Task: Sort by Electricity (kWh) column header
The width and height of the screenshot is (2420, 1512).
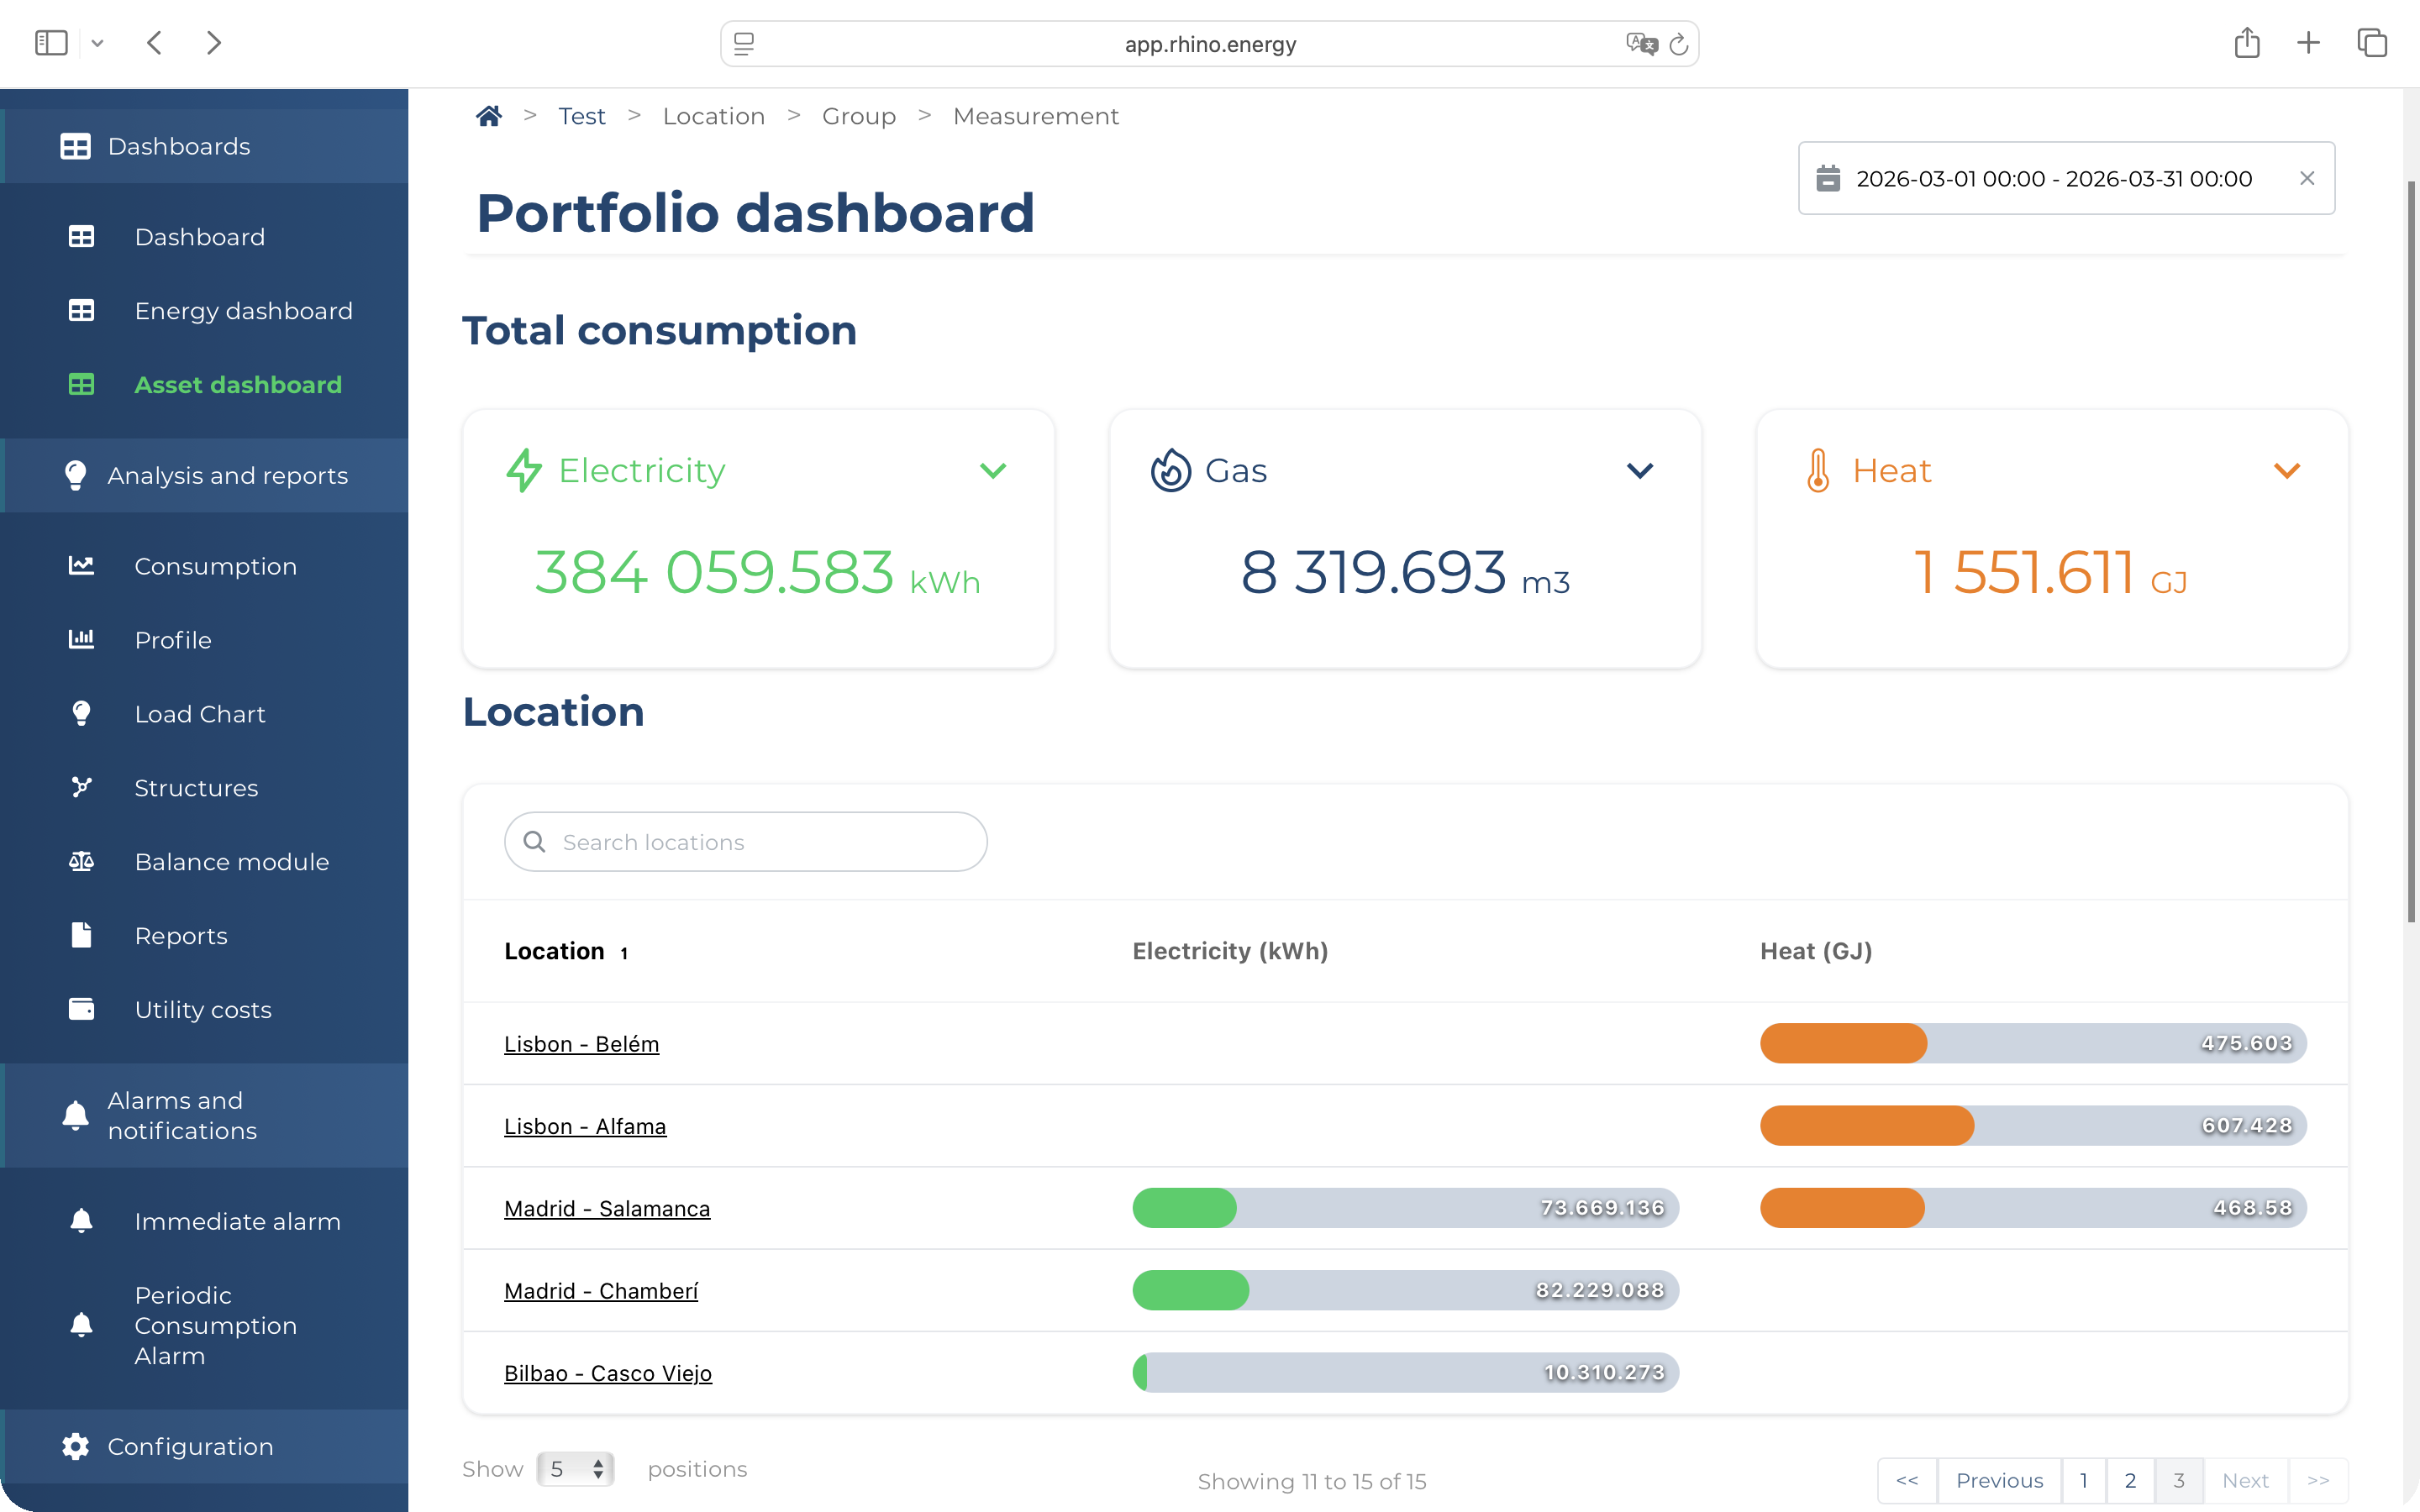Action: pos(1230,951)
